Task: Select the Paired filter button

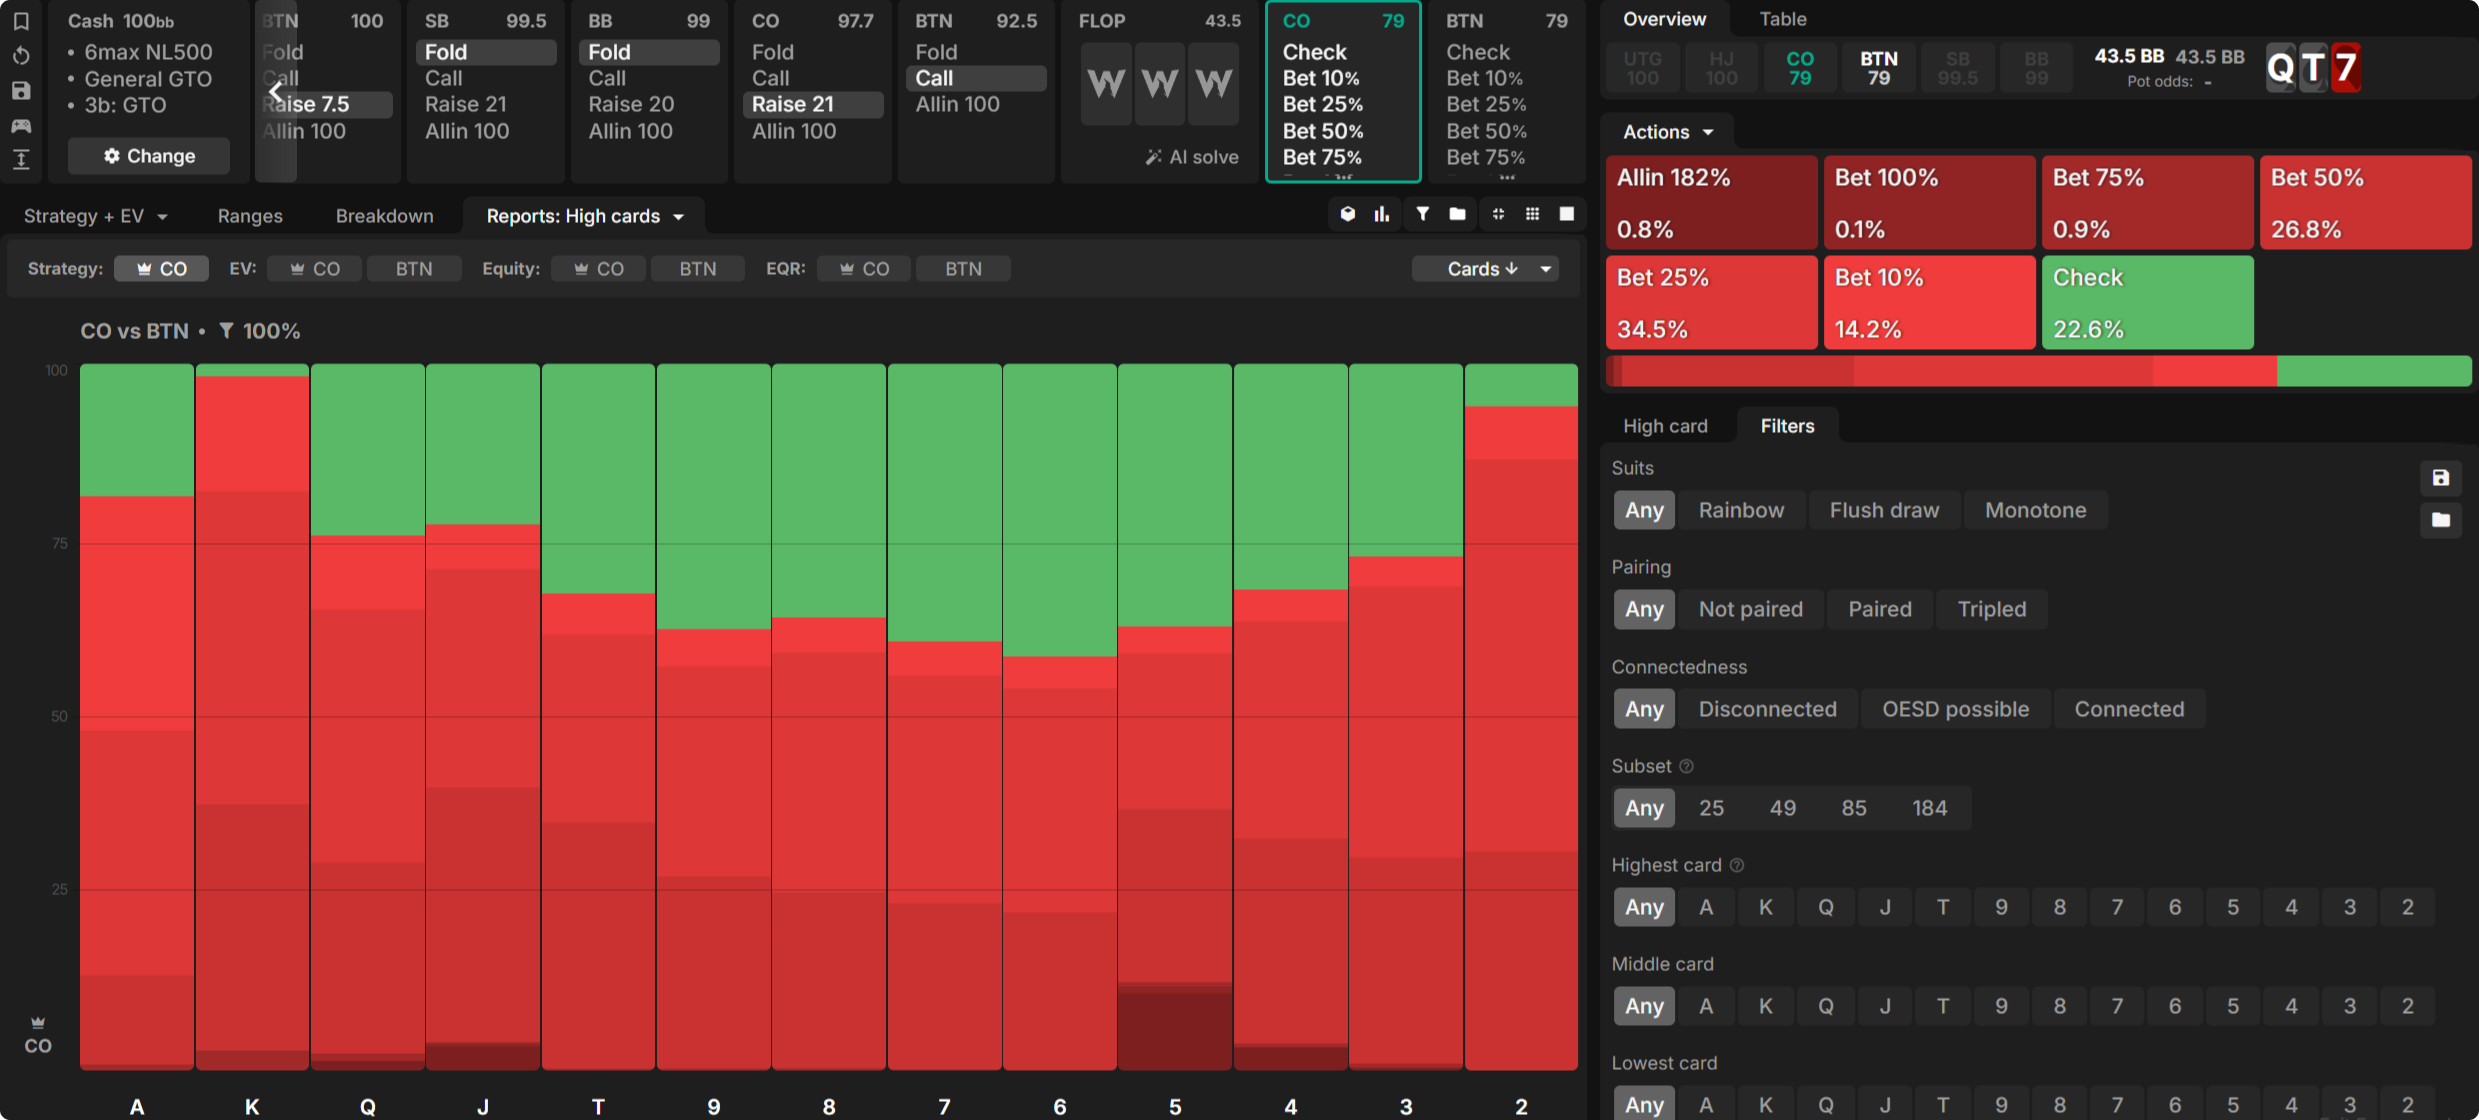Action: pos(1879,609)
